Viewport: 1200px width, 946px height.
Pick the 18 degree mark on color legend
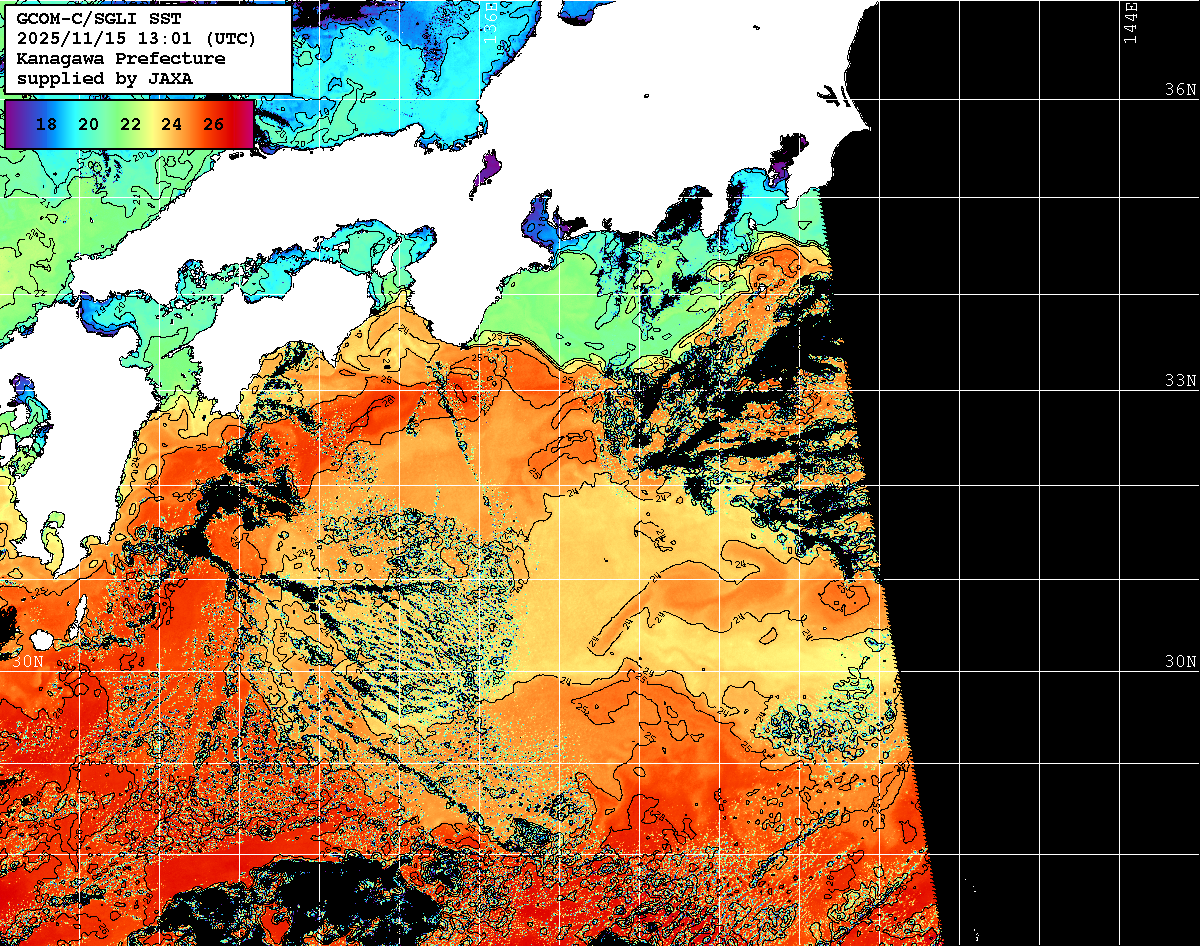45,124
